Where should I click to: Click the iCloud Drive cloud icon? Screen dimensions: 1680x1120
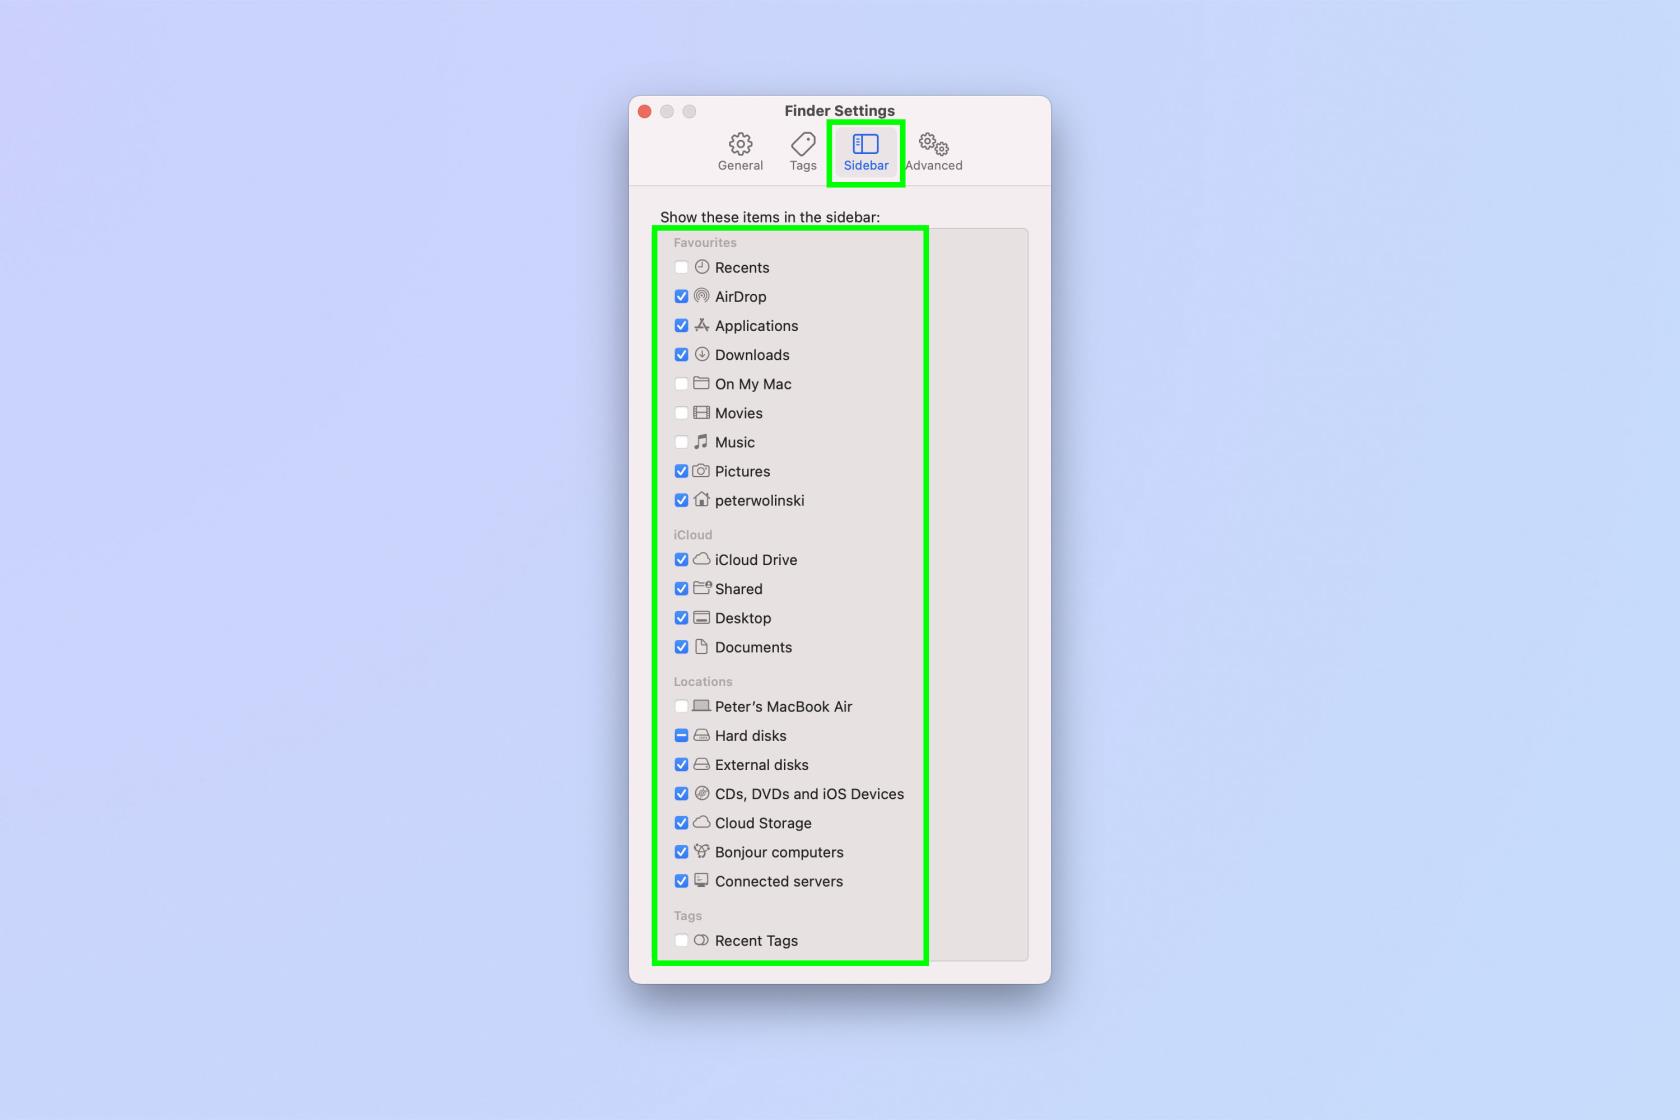click(702, 559)
